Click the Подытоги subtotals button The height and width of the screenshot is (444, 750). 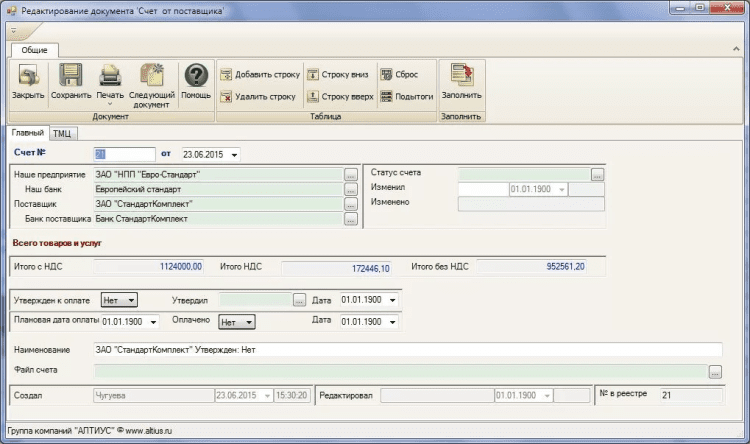pyautogui.click(x=406, y=97)
